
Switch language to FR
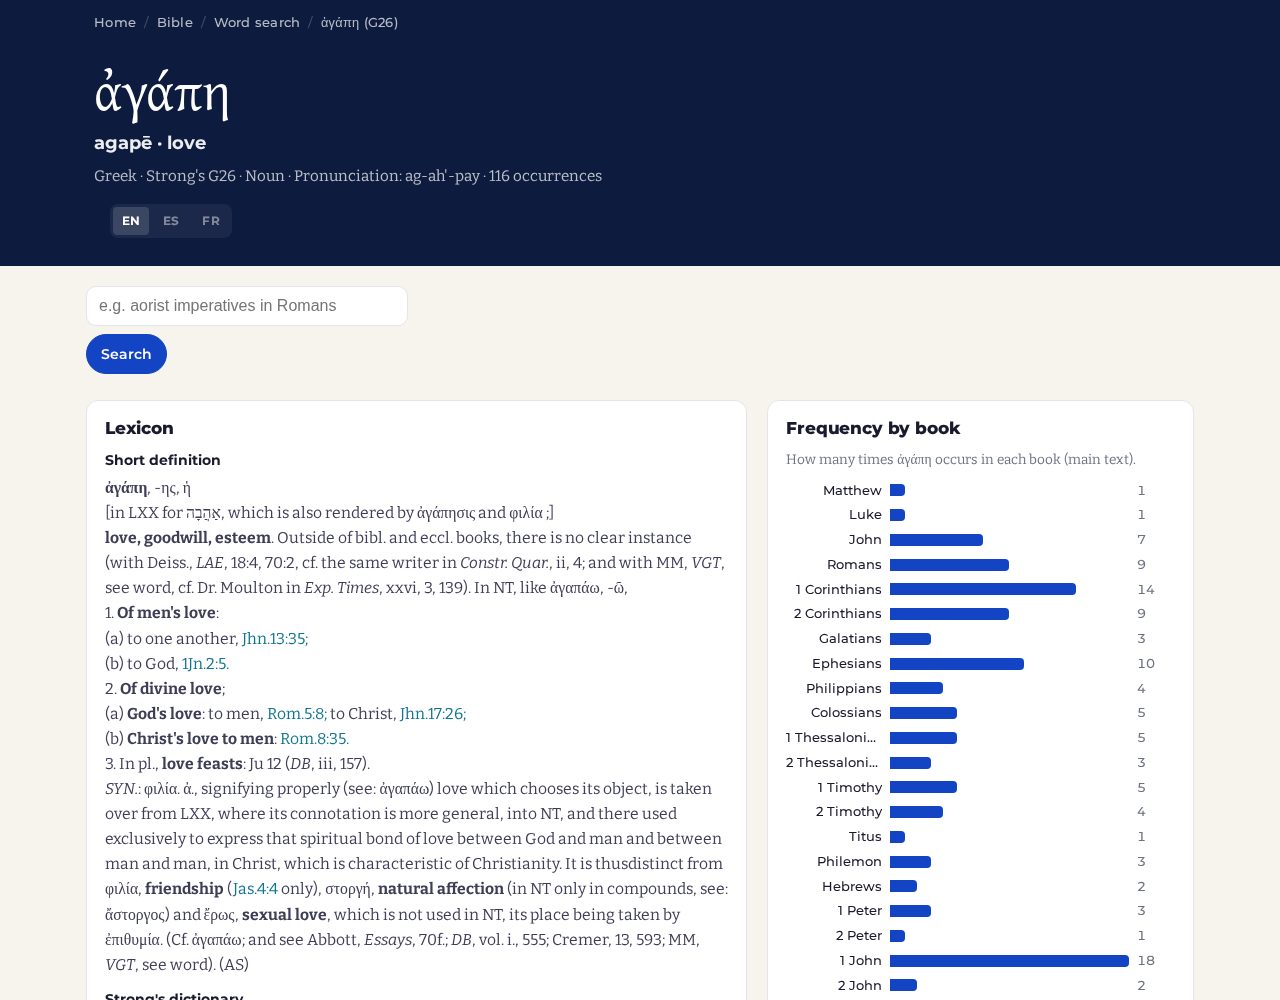211,221
